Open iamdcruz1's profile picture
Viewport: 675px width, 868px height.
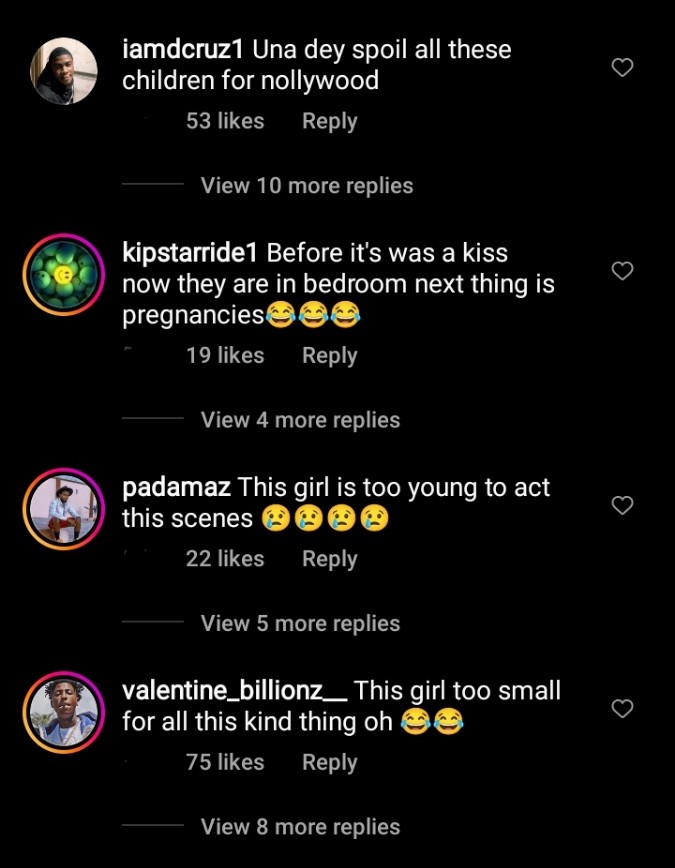[x=65, y=71]
